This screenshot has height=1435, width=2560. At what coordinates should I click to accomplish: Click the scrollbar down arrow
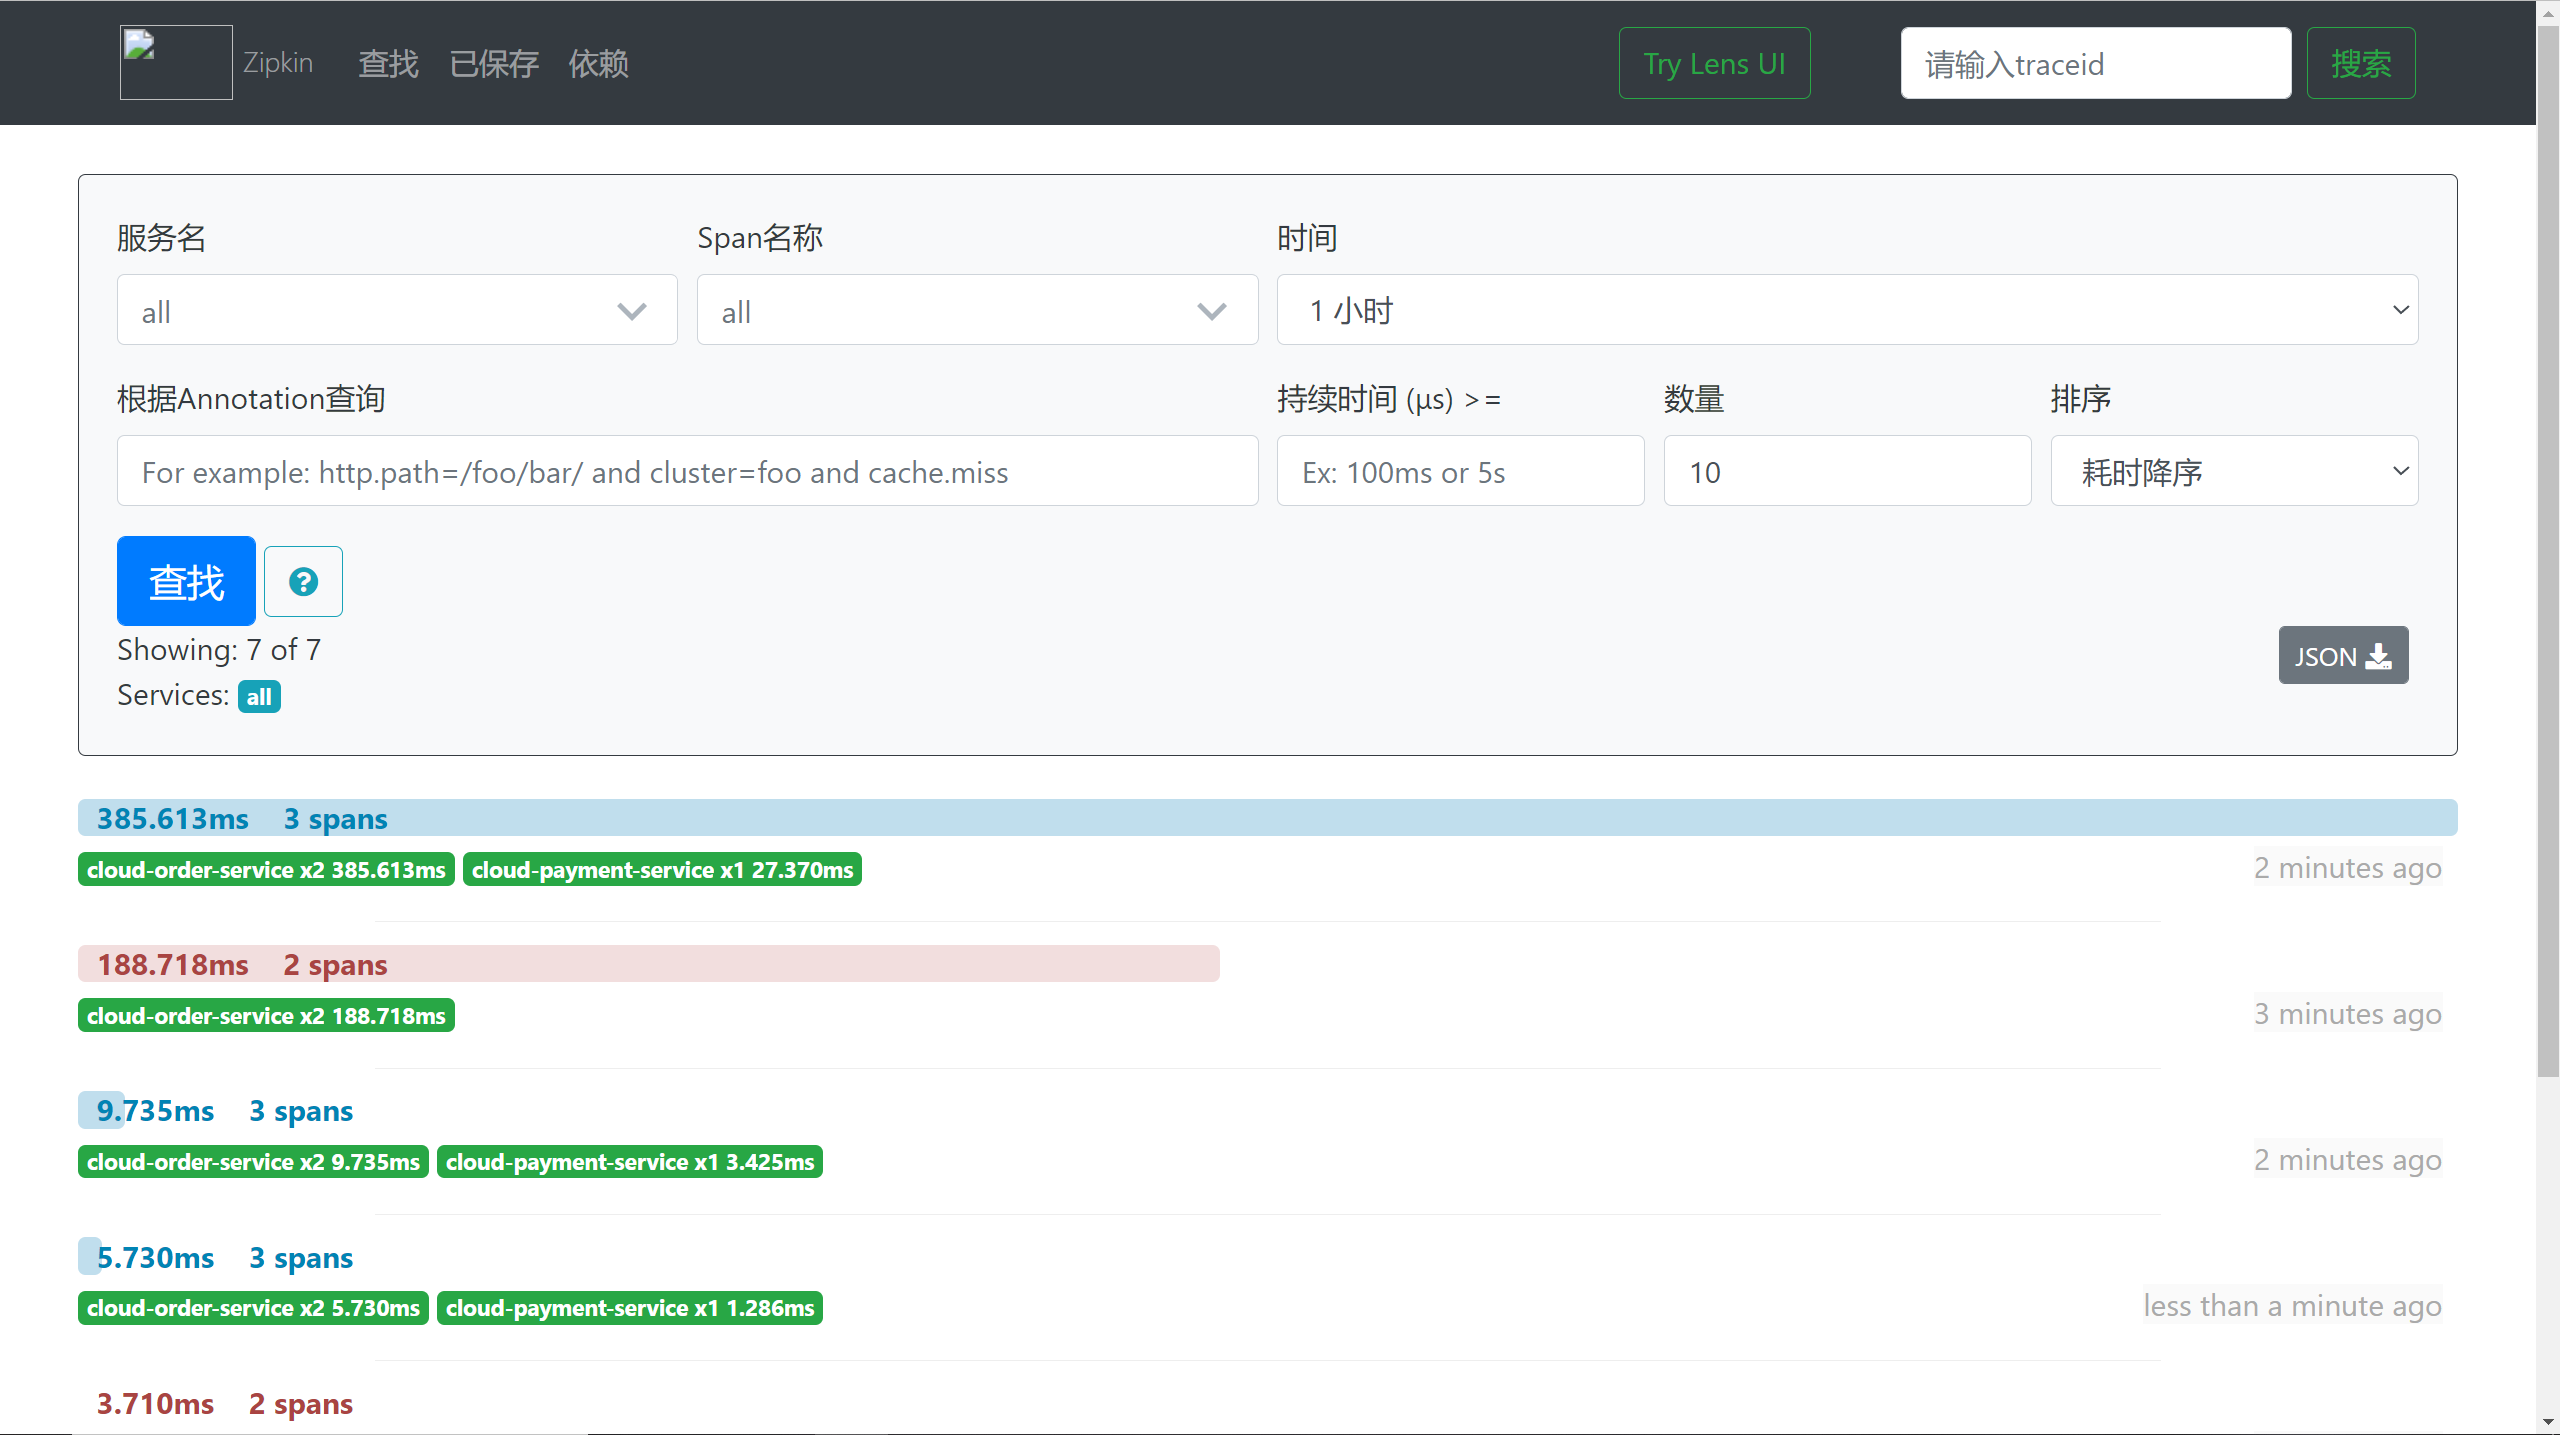(x=2547, y=1422)
